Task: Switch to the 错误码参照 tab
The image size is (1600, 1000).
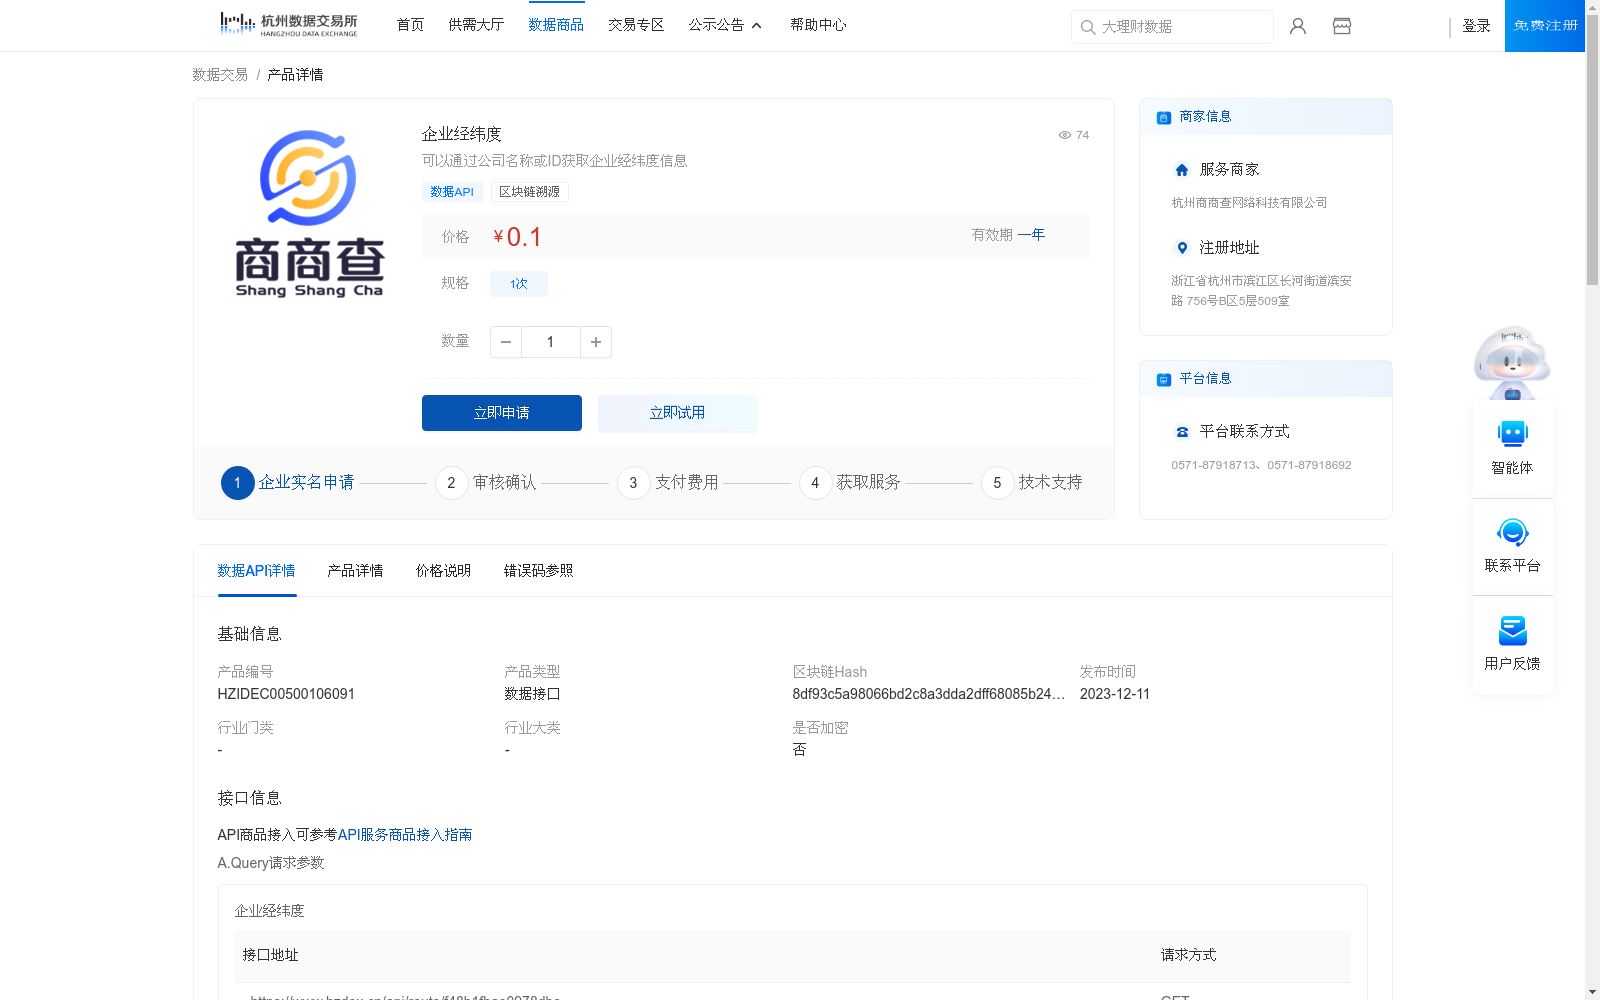Action: tap(538, 571)
